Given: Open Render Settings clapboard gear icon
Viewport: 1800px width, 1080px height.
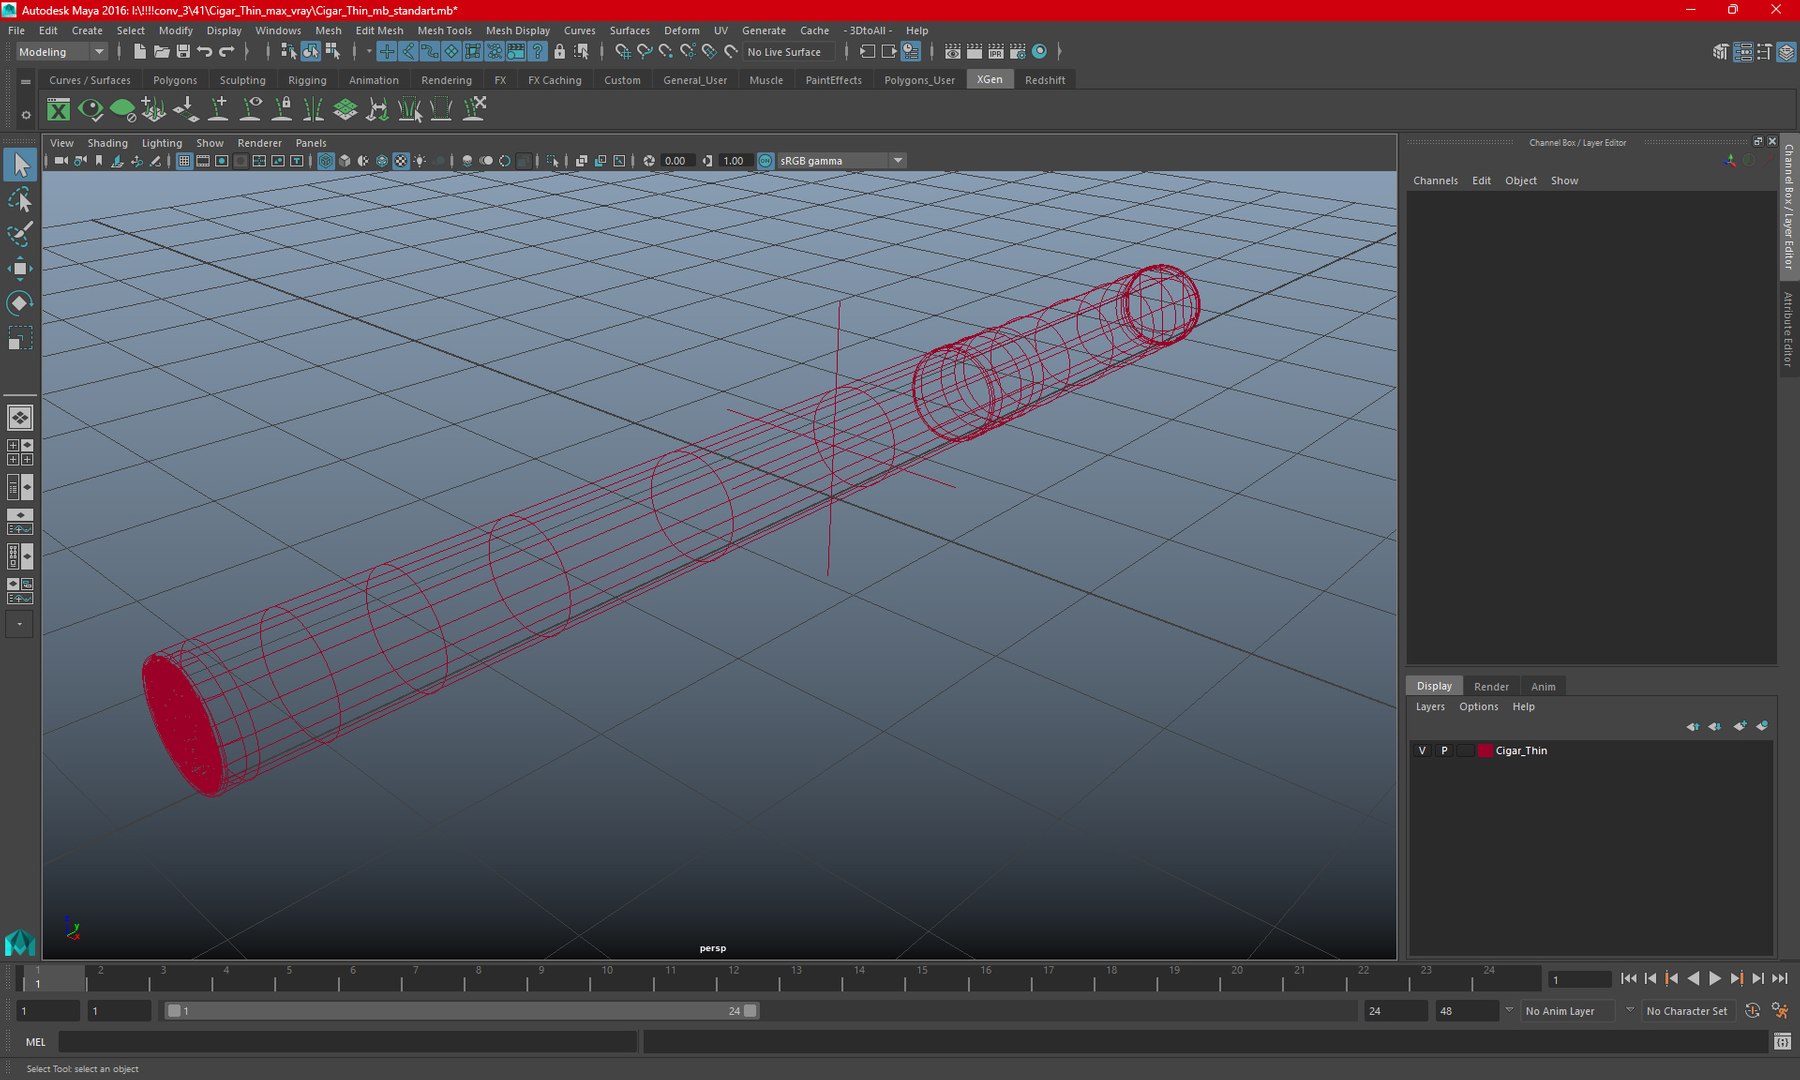Looking at the screenshot, I should click(x=1018, y=51).
